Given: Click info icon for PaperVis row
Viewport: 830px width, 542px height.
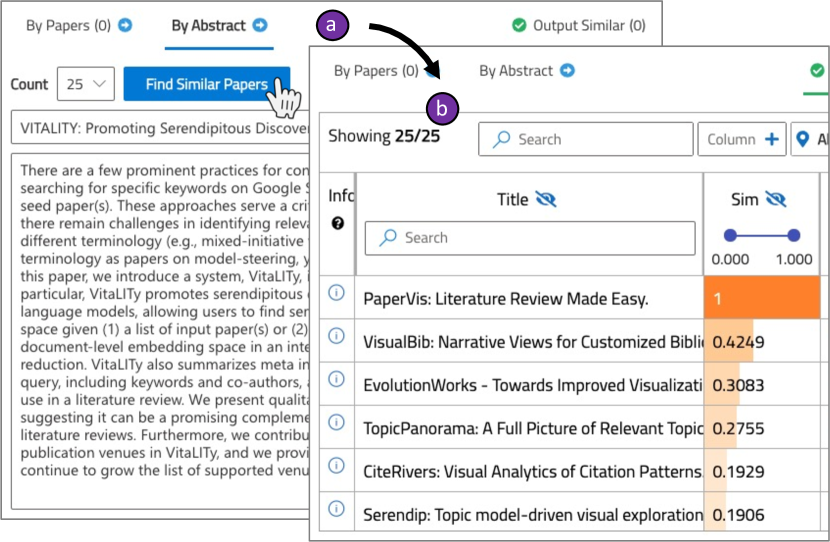Looking at the screenshot, I should click(x=336, y=292).
